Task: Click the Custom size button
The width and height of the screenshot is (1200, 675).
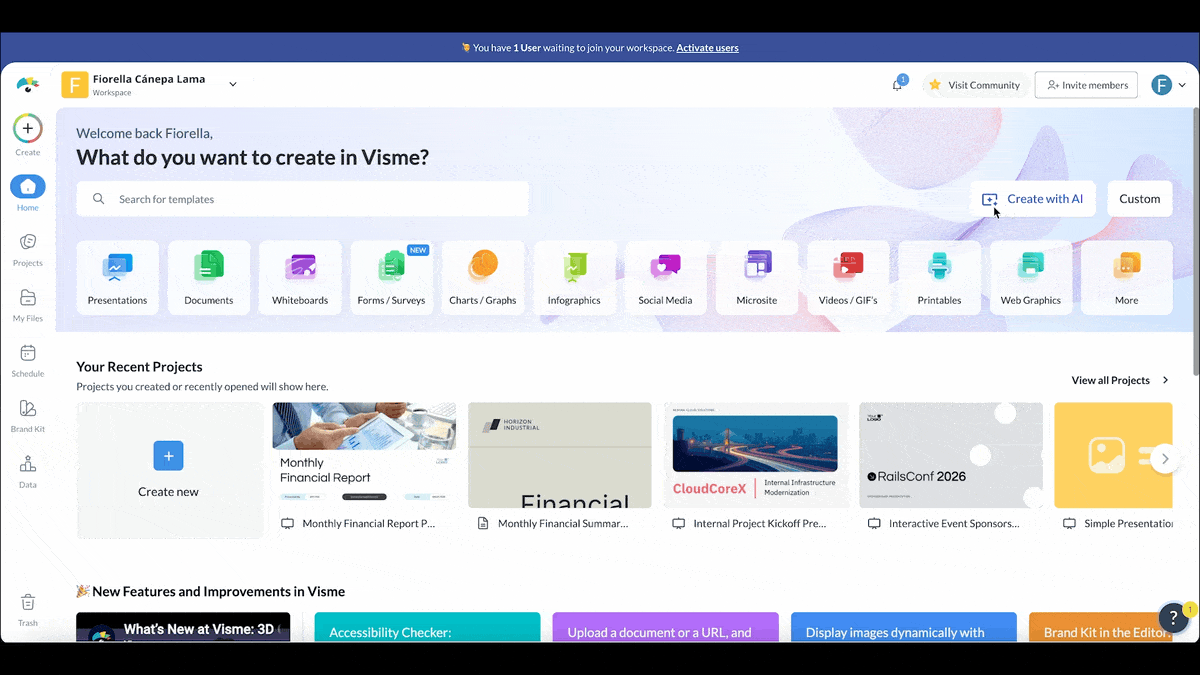Action: pyautogui.click(x=1140, y=199)
